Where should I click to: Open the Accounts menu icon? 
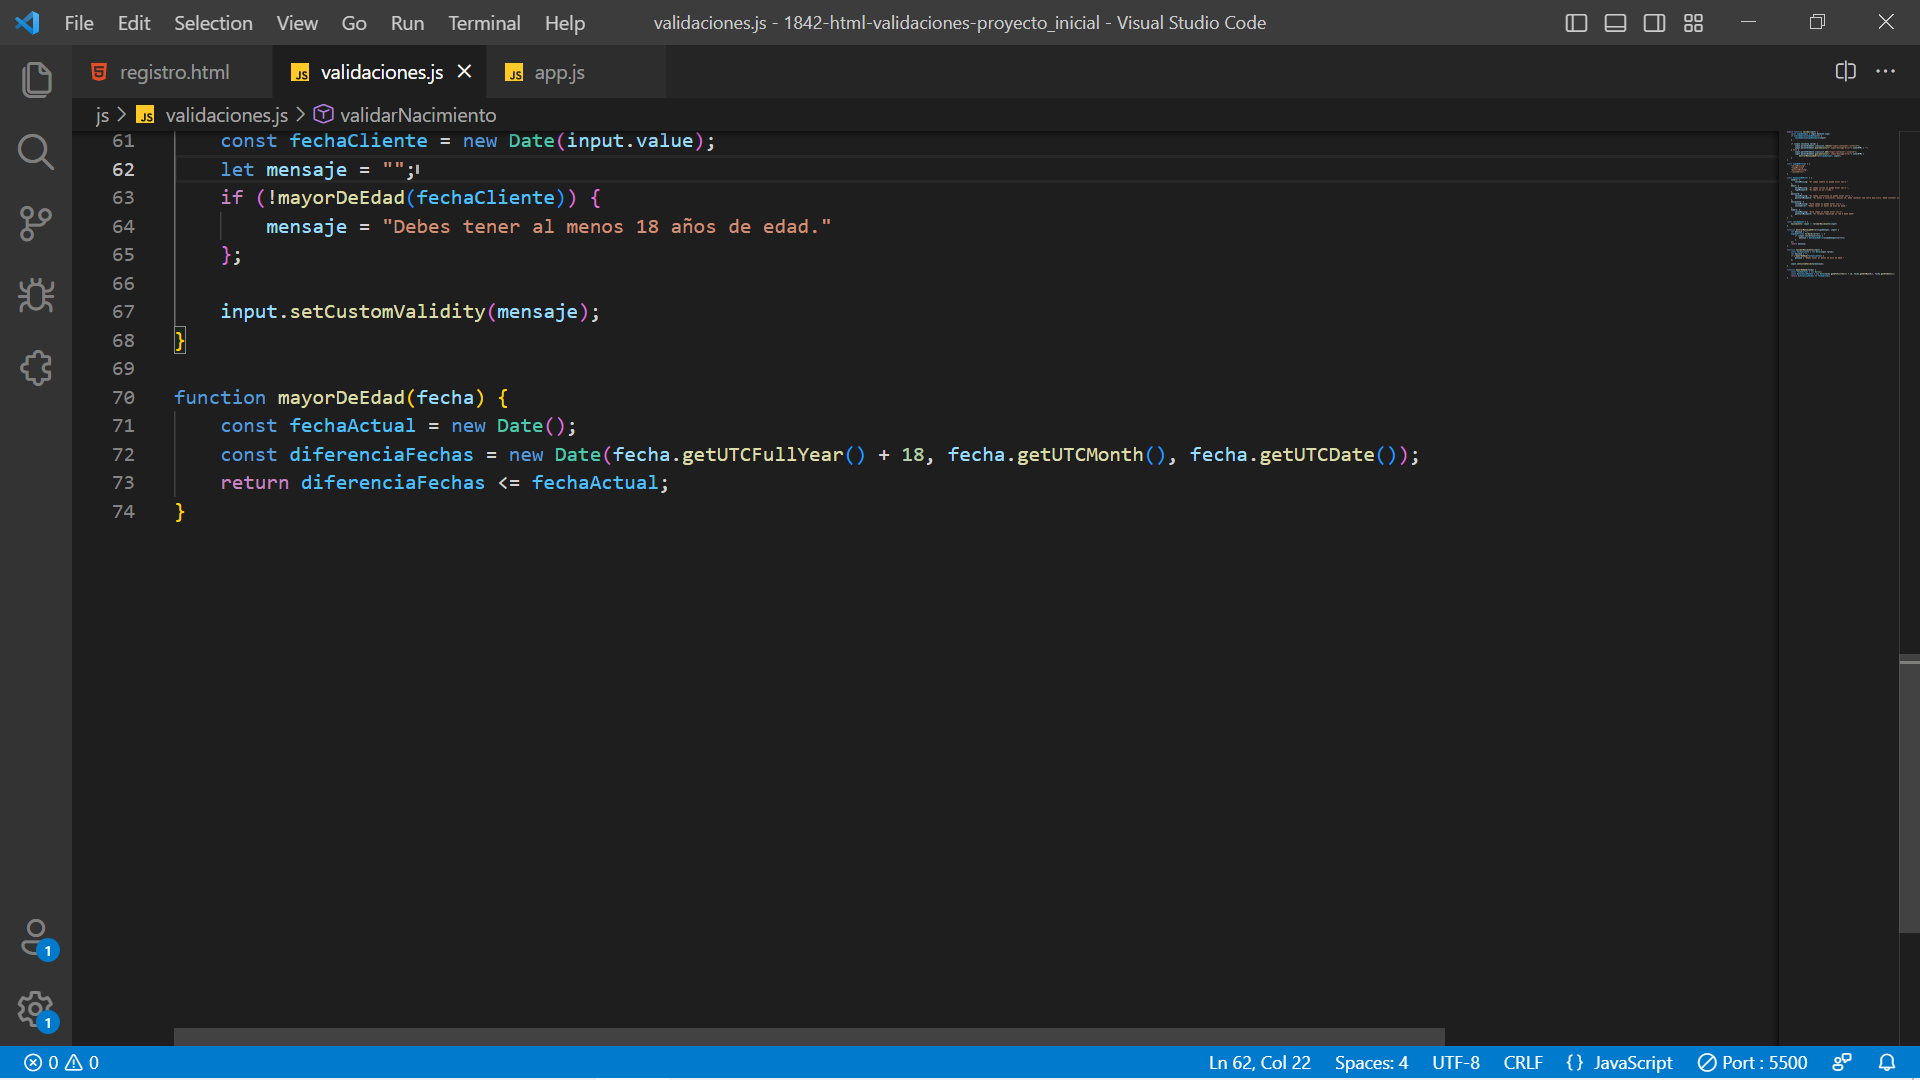(36, 939)
